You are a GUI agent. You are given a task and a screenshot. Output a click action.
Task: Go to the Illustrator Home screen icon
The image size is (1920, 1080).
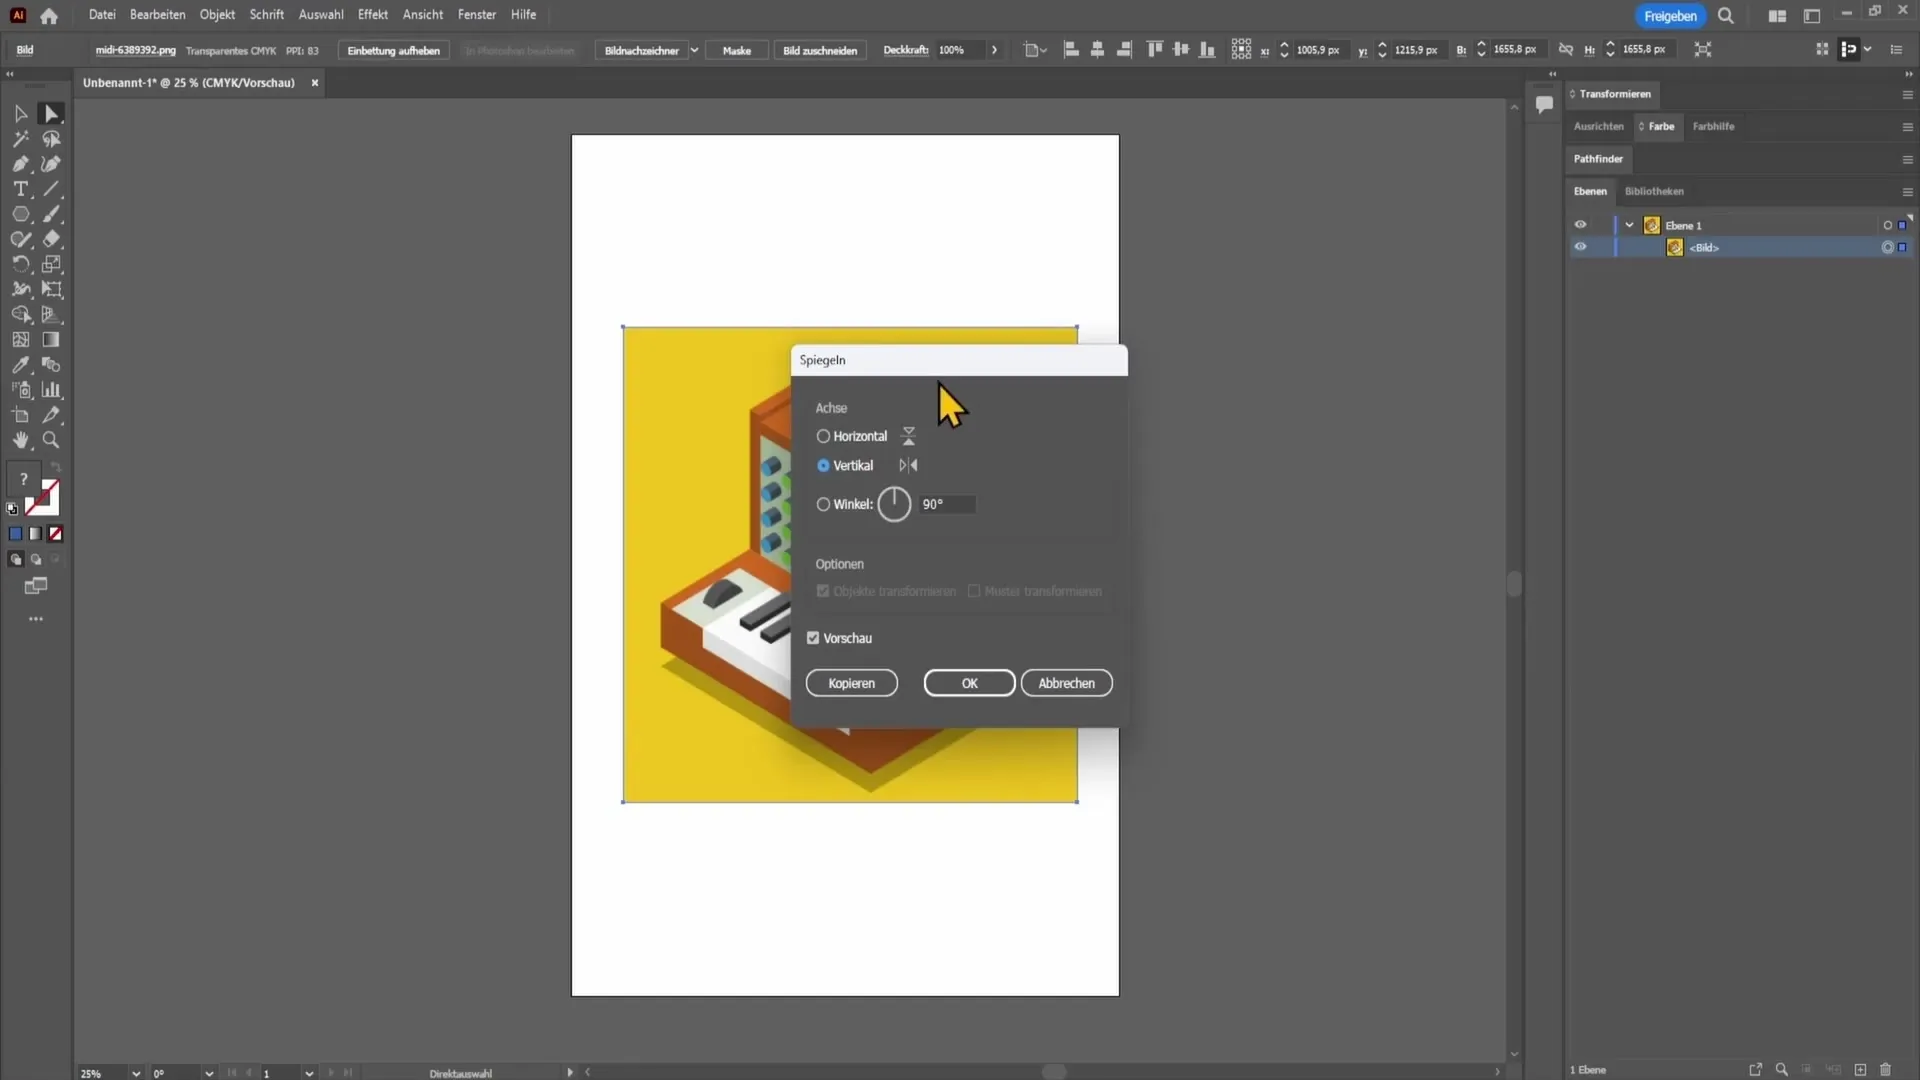(x=49, y=15)
